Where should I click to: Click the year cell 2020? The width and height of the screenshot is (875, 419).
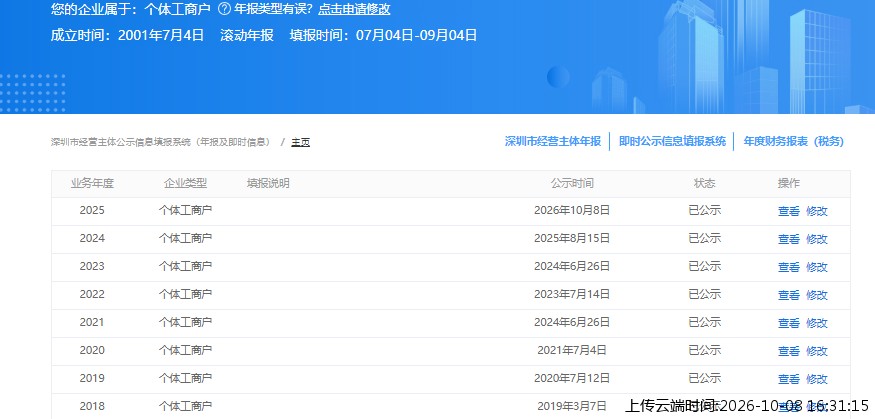[x=92, y=350]
